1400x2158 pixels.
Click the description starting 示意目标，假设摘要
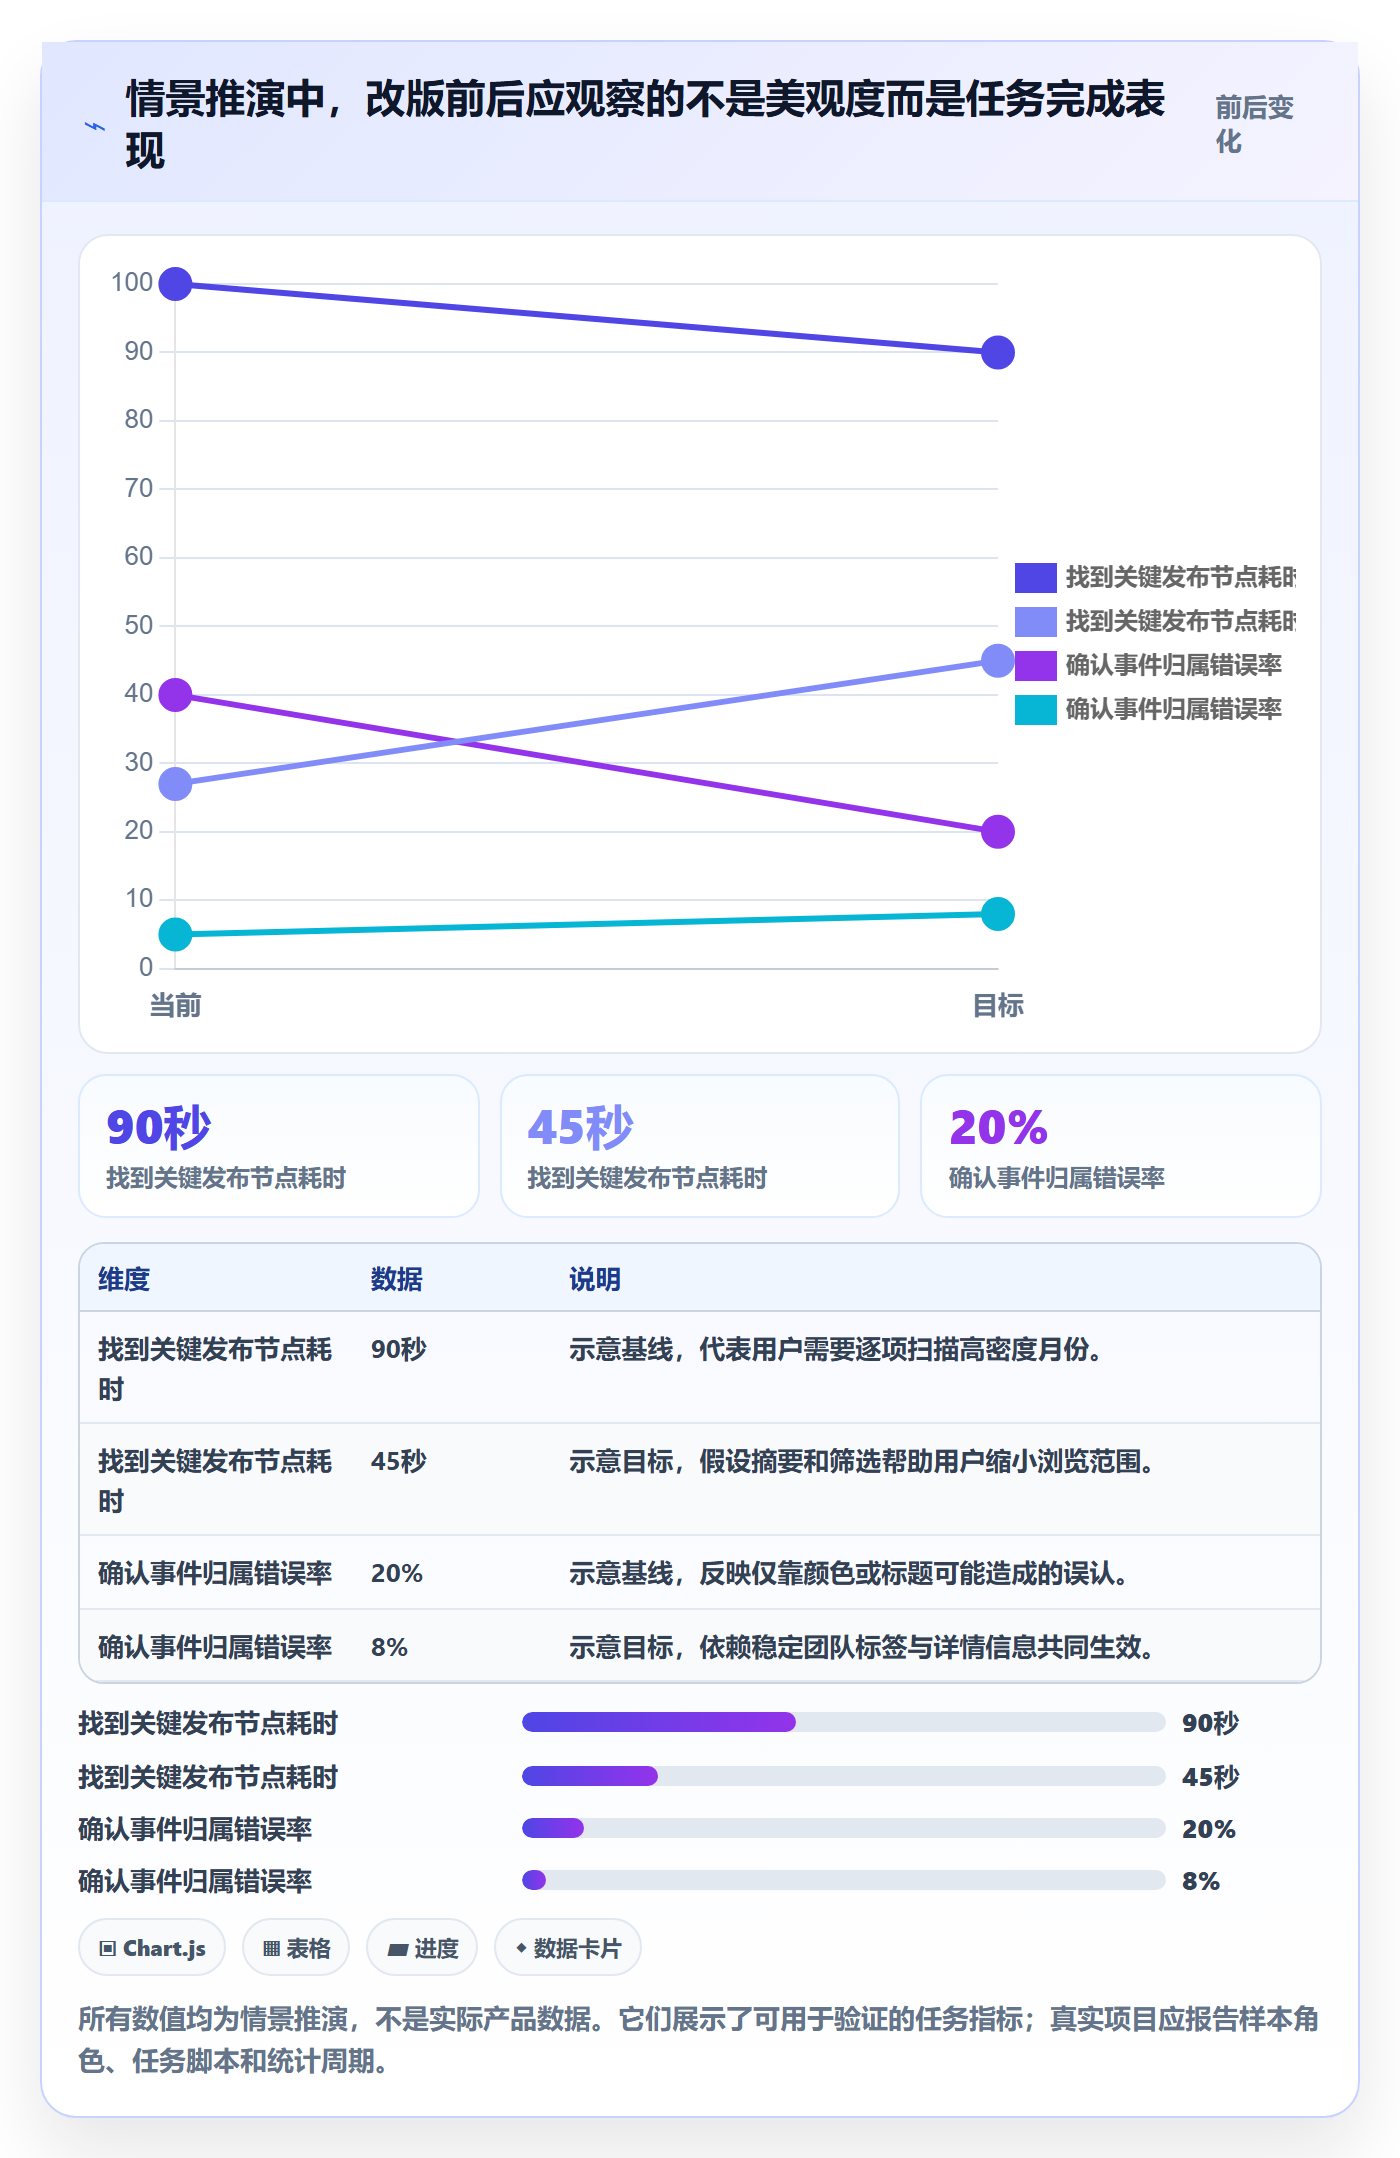coord(863,1461)
